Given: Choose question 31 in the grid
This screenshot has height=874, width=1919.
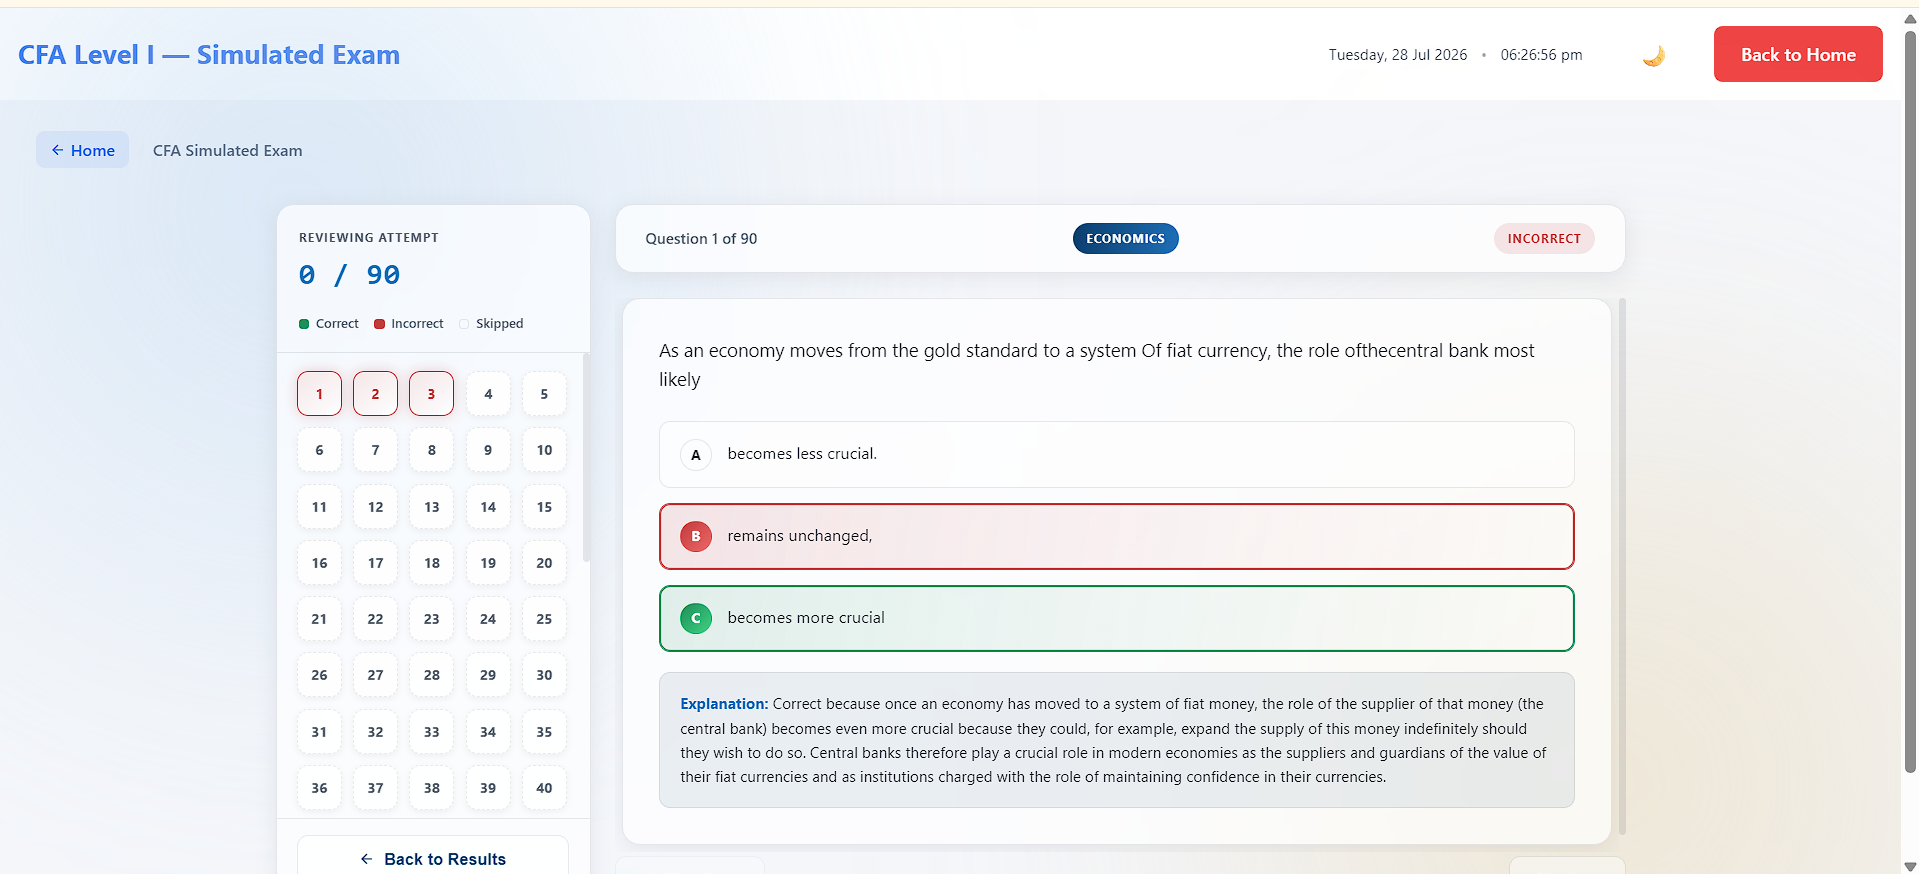Looking at the screenshot, I should (319, 731).
